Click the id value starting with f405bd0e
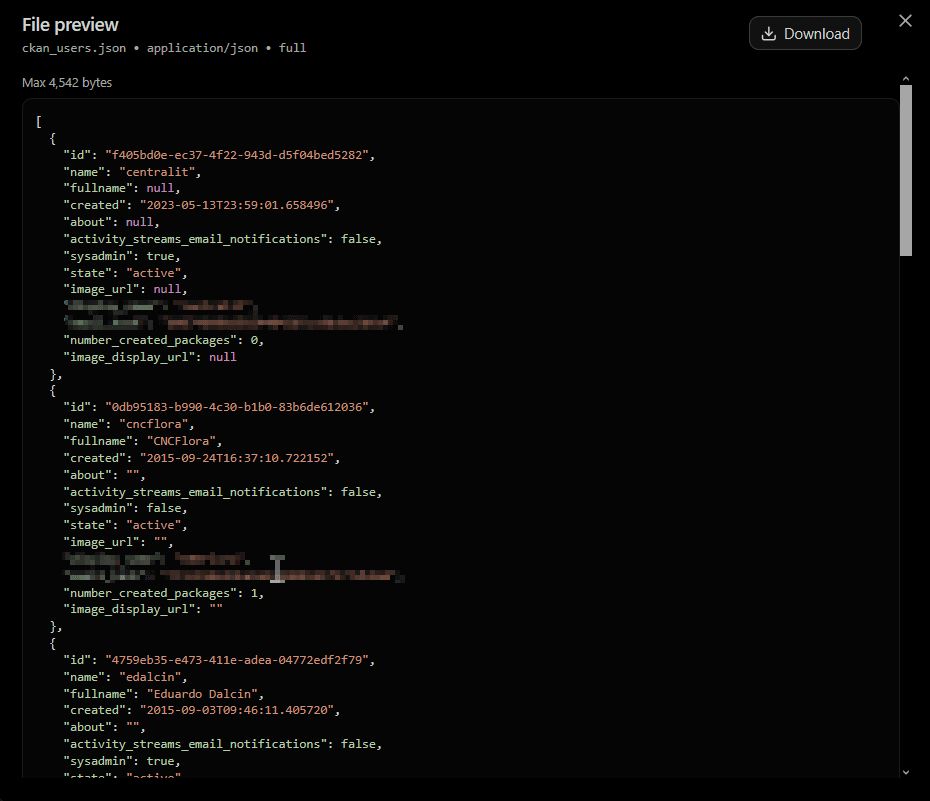Viewport: 930px width, 801px height. [x=237, y=155]
